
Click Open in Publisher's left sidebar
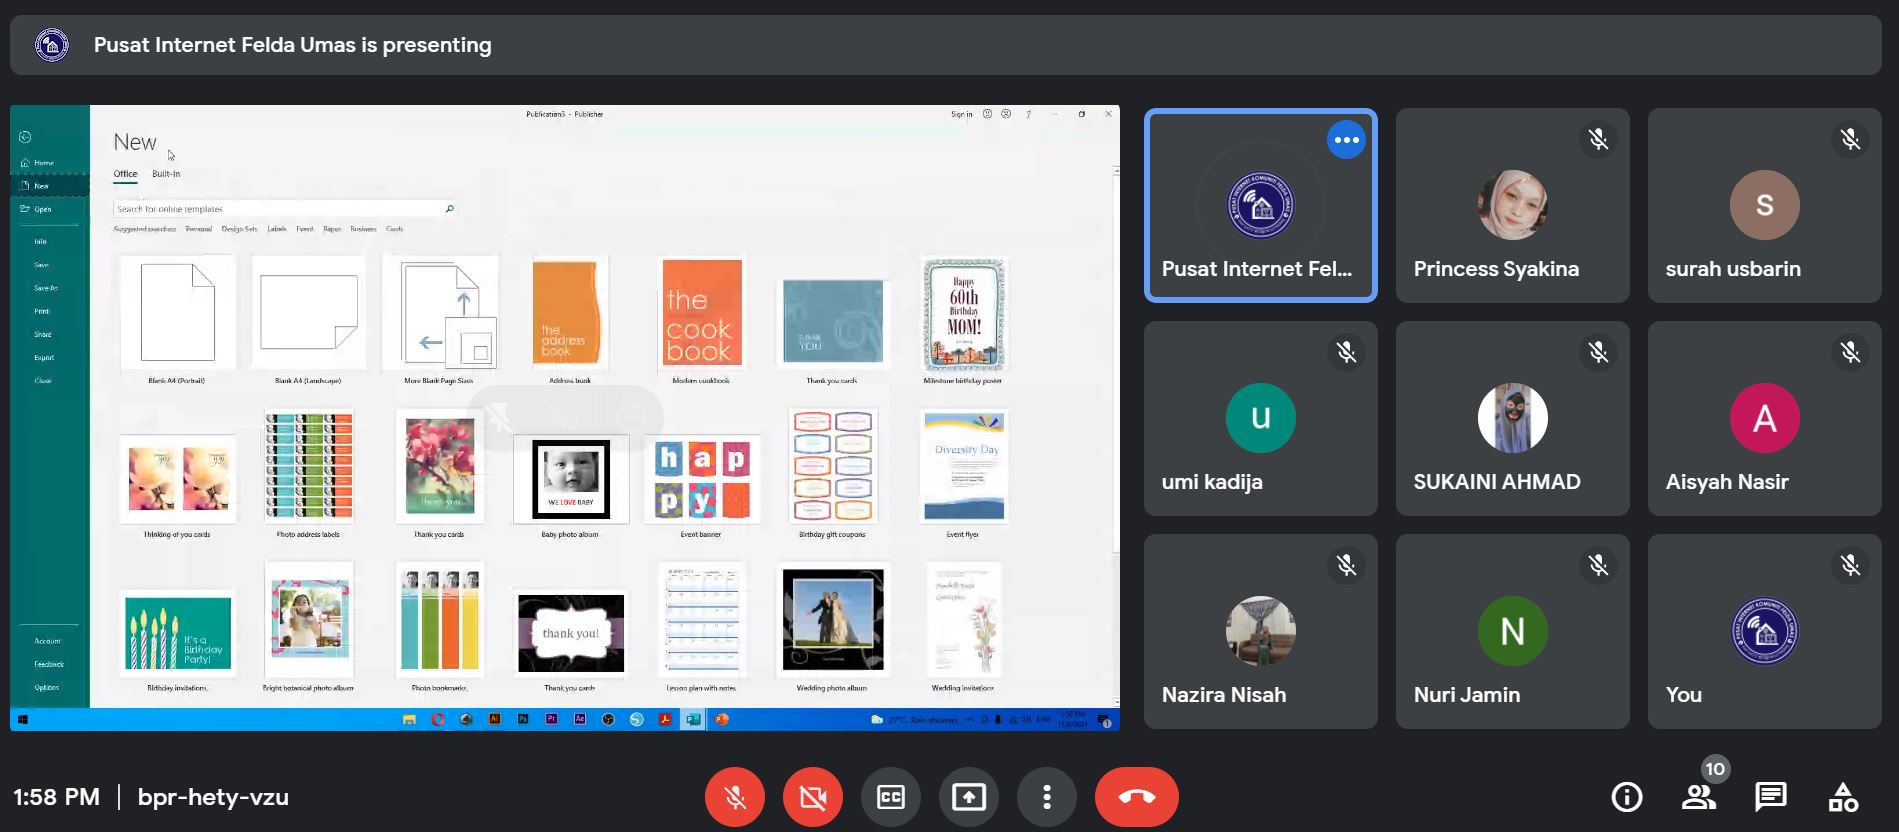(42, 209)
